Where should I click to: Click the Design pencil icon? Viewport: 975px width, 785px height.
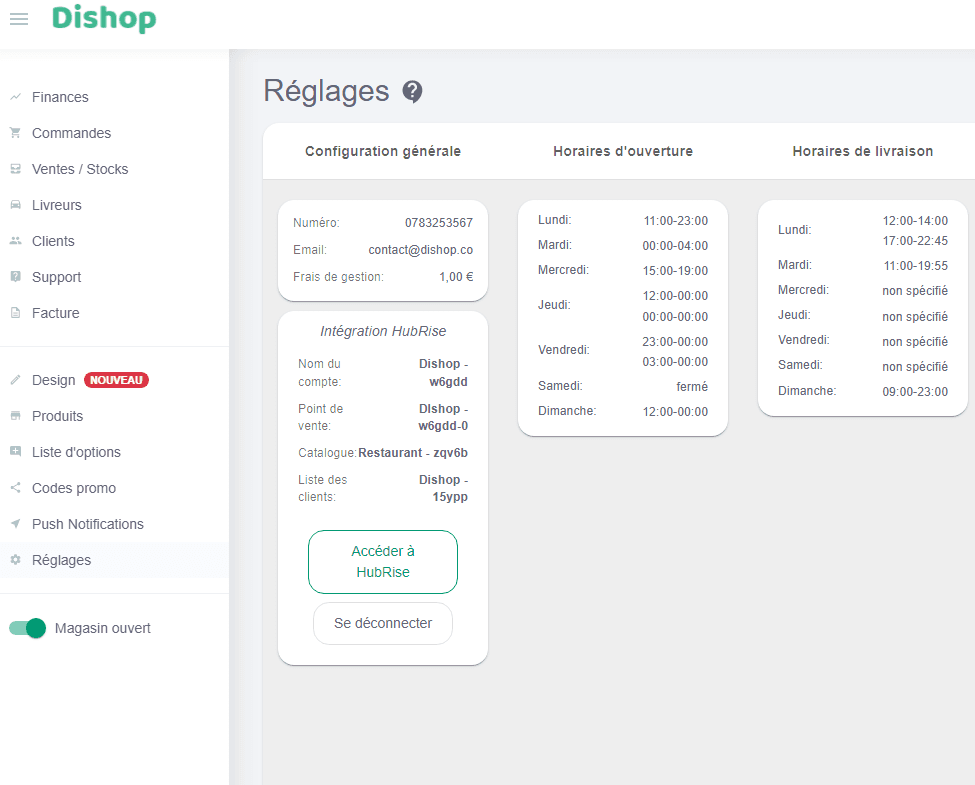[x=16, y=380]
